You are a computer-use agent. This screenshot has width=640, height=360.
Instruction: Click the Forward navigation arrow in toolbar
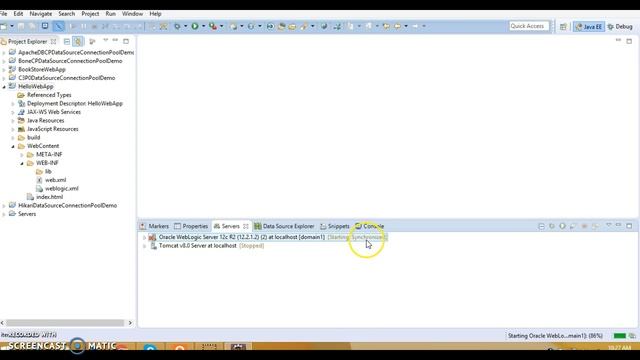click(415, 26)
